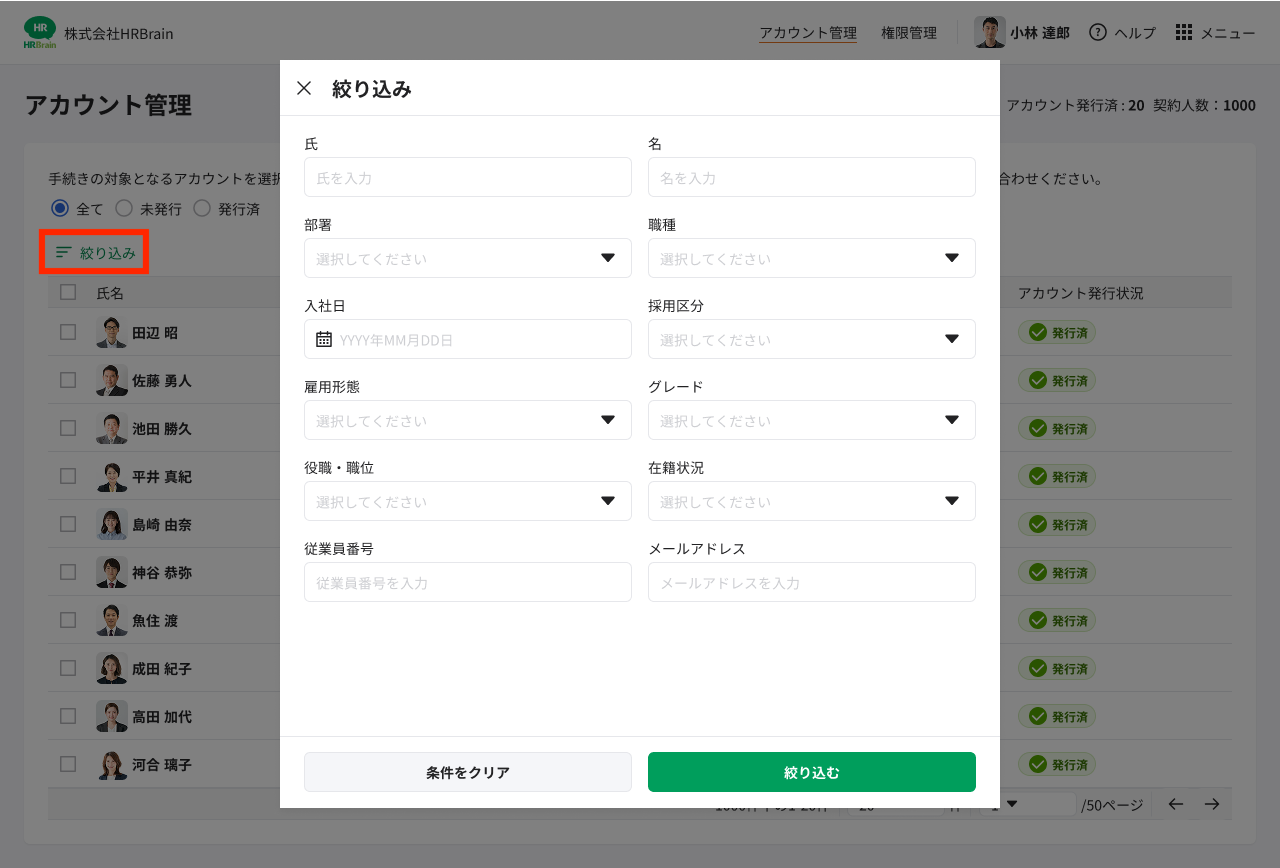Select the 未発行 radio button
1280x868 pixels.
[x=126, y=208]
